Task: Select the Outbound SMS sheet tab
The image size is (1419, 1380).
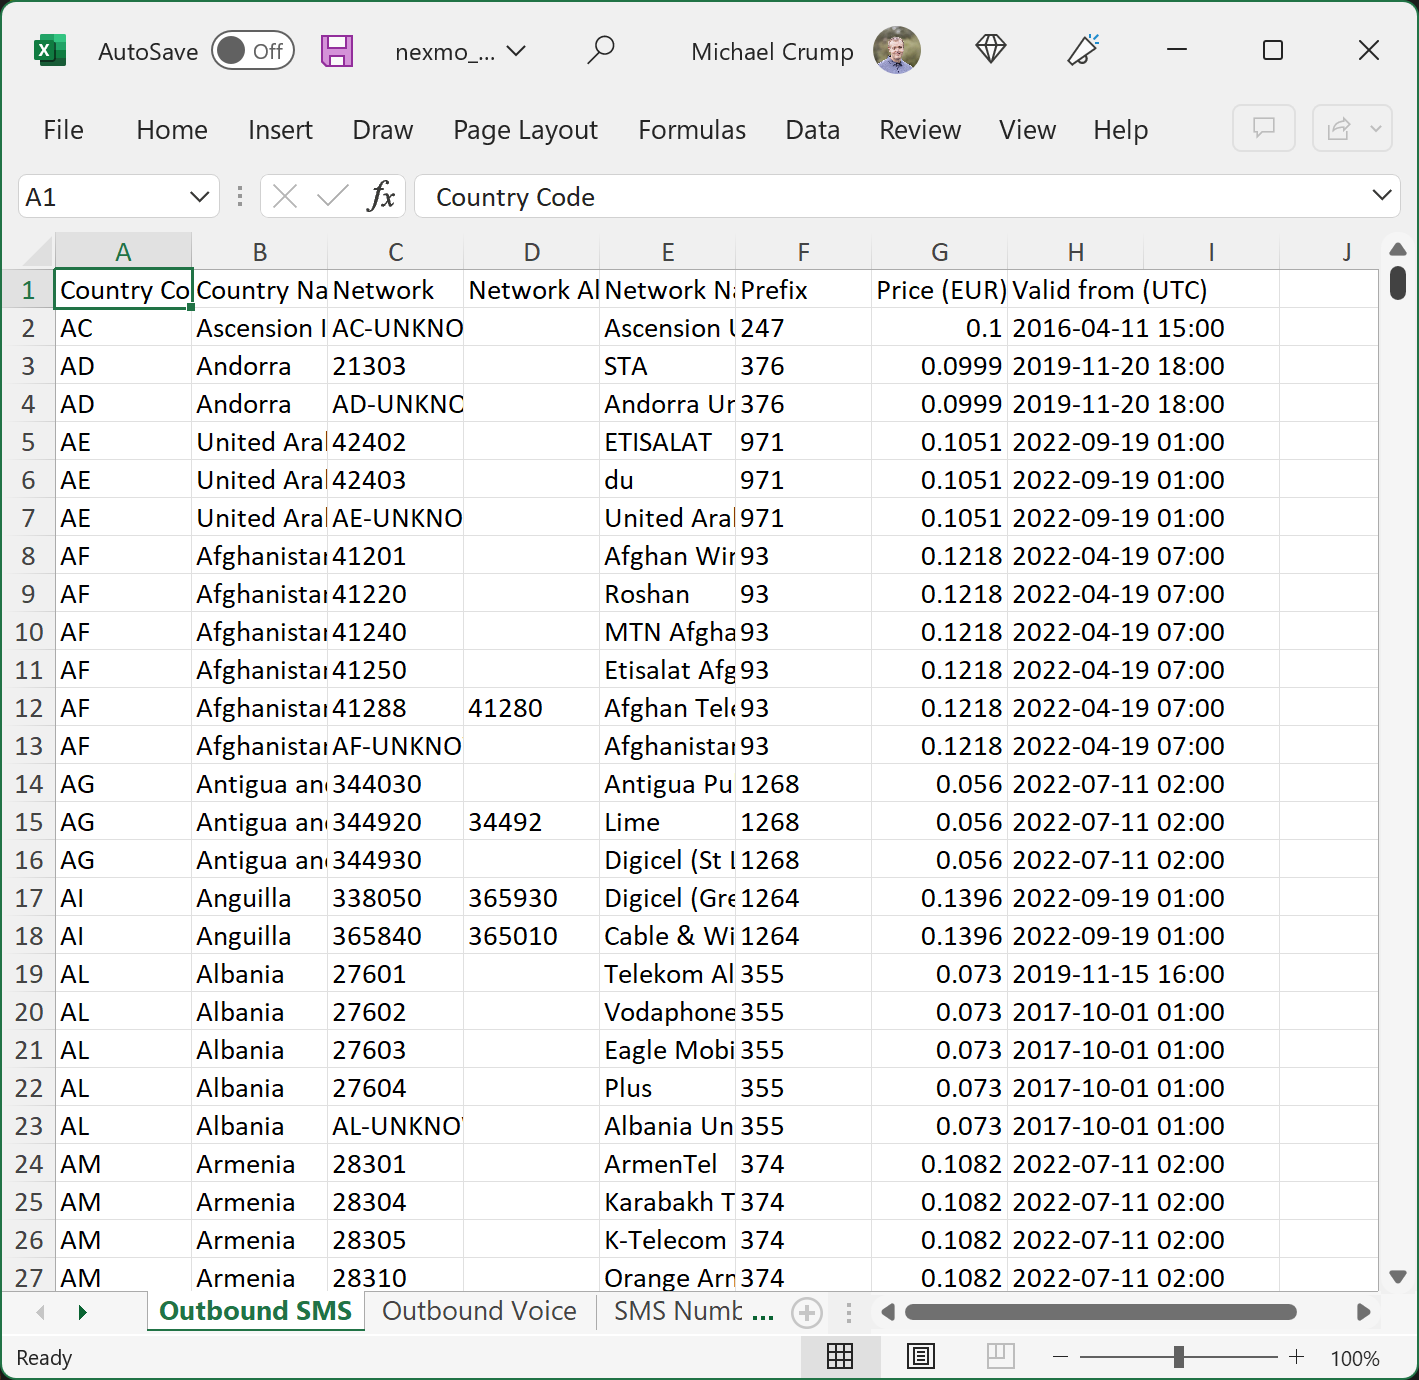Action: point(255,1311)
